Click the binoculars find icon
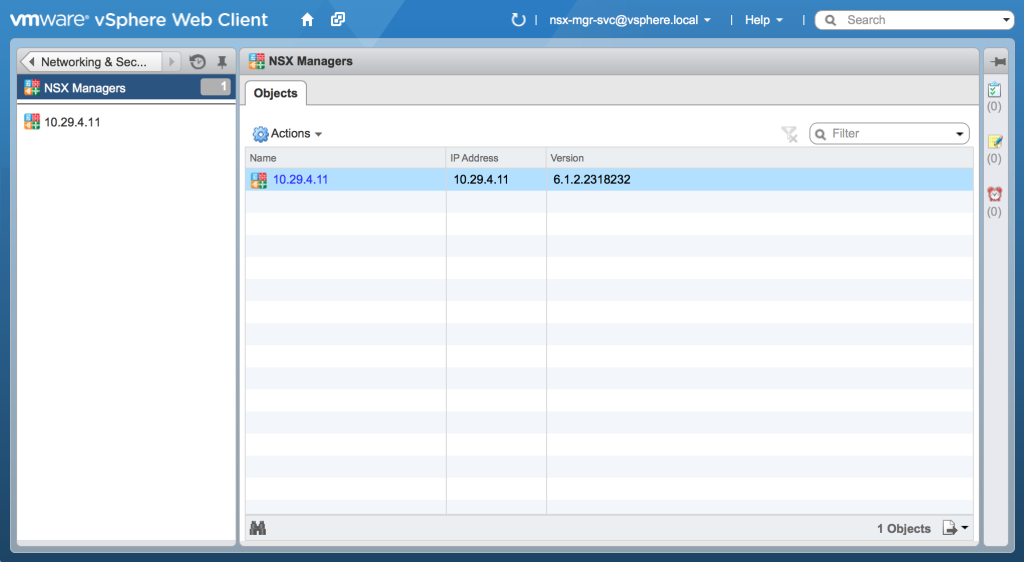1024x562 pixels. tap(258, 528)
